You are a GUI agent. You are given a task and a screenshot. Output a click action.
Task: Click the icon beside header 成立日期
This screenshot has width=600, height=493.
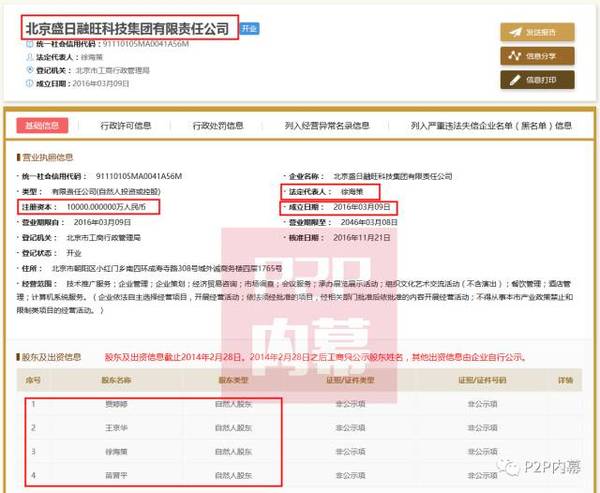pos(28,85)
